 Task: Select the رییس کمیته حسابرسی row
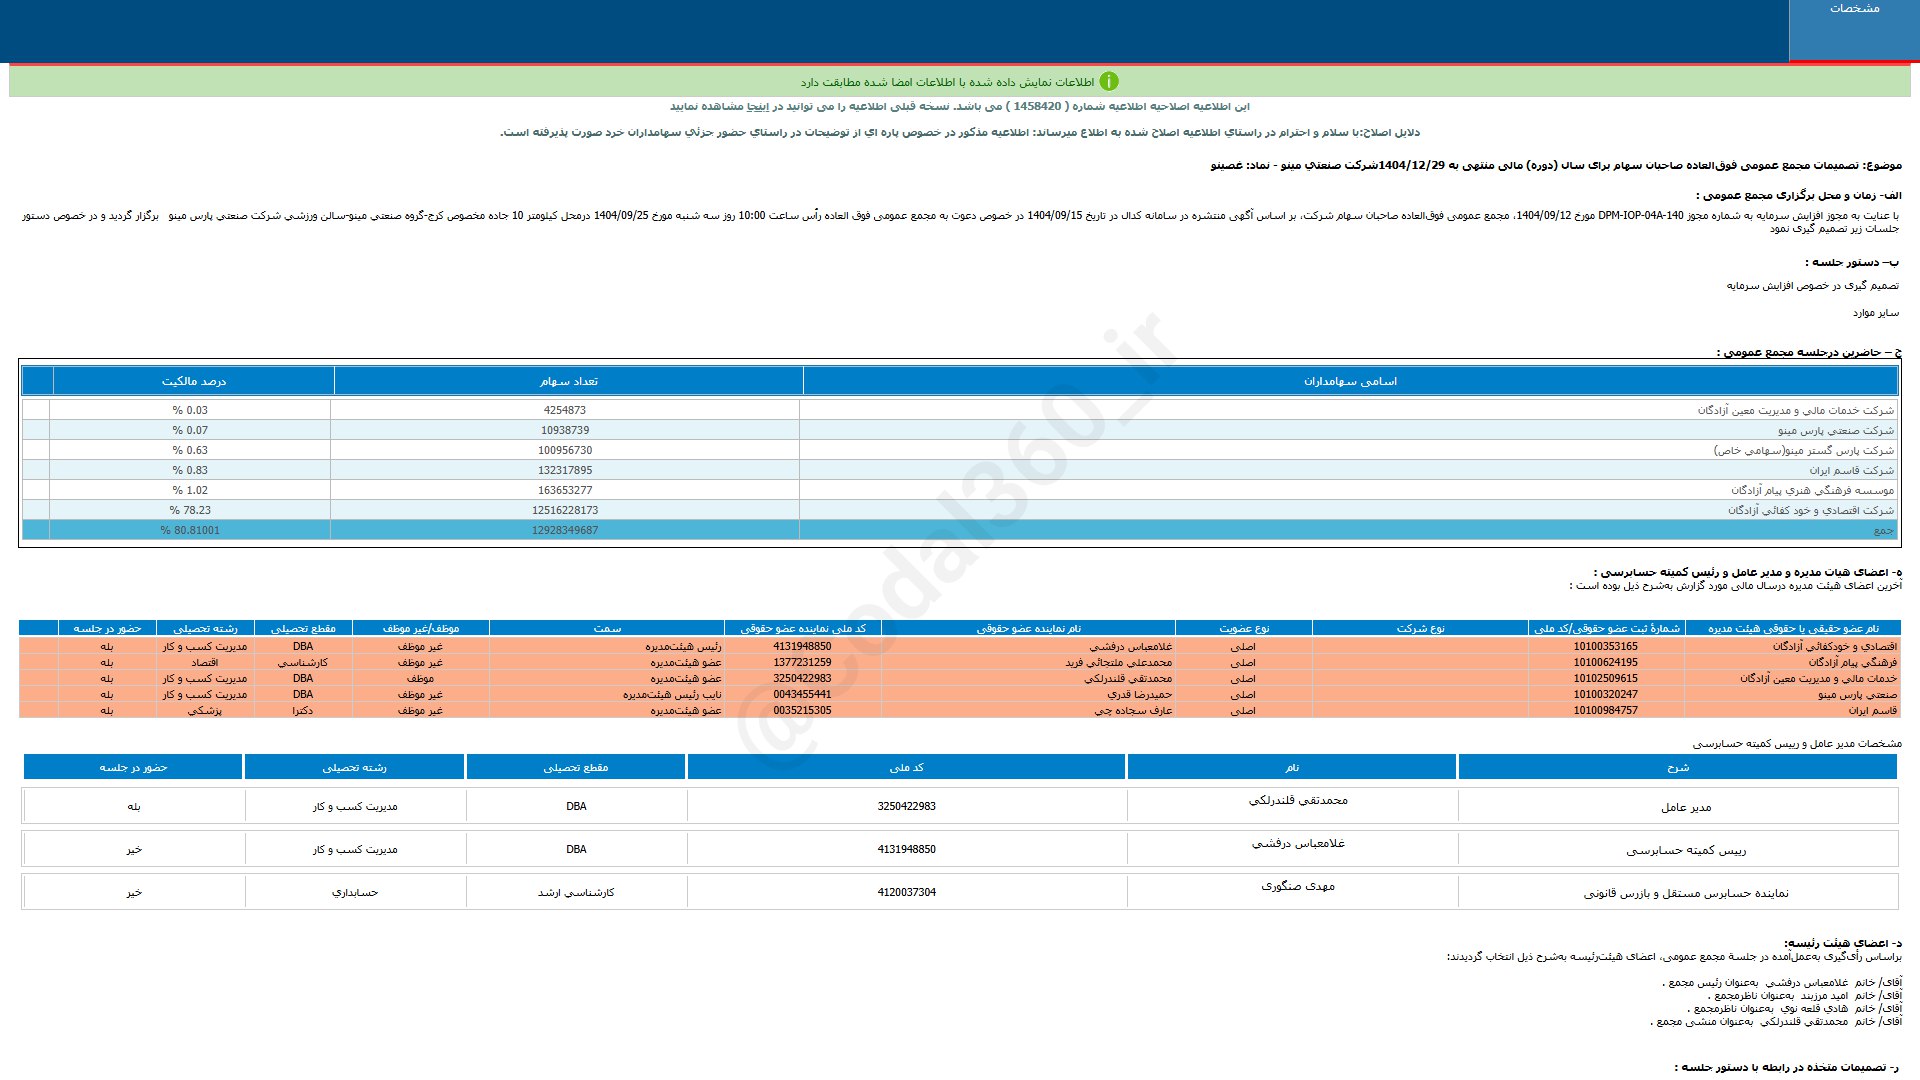[x=1686, y=850]
